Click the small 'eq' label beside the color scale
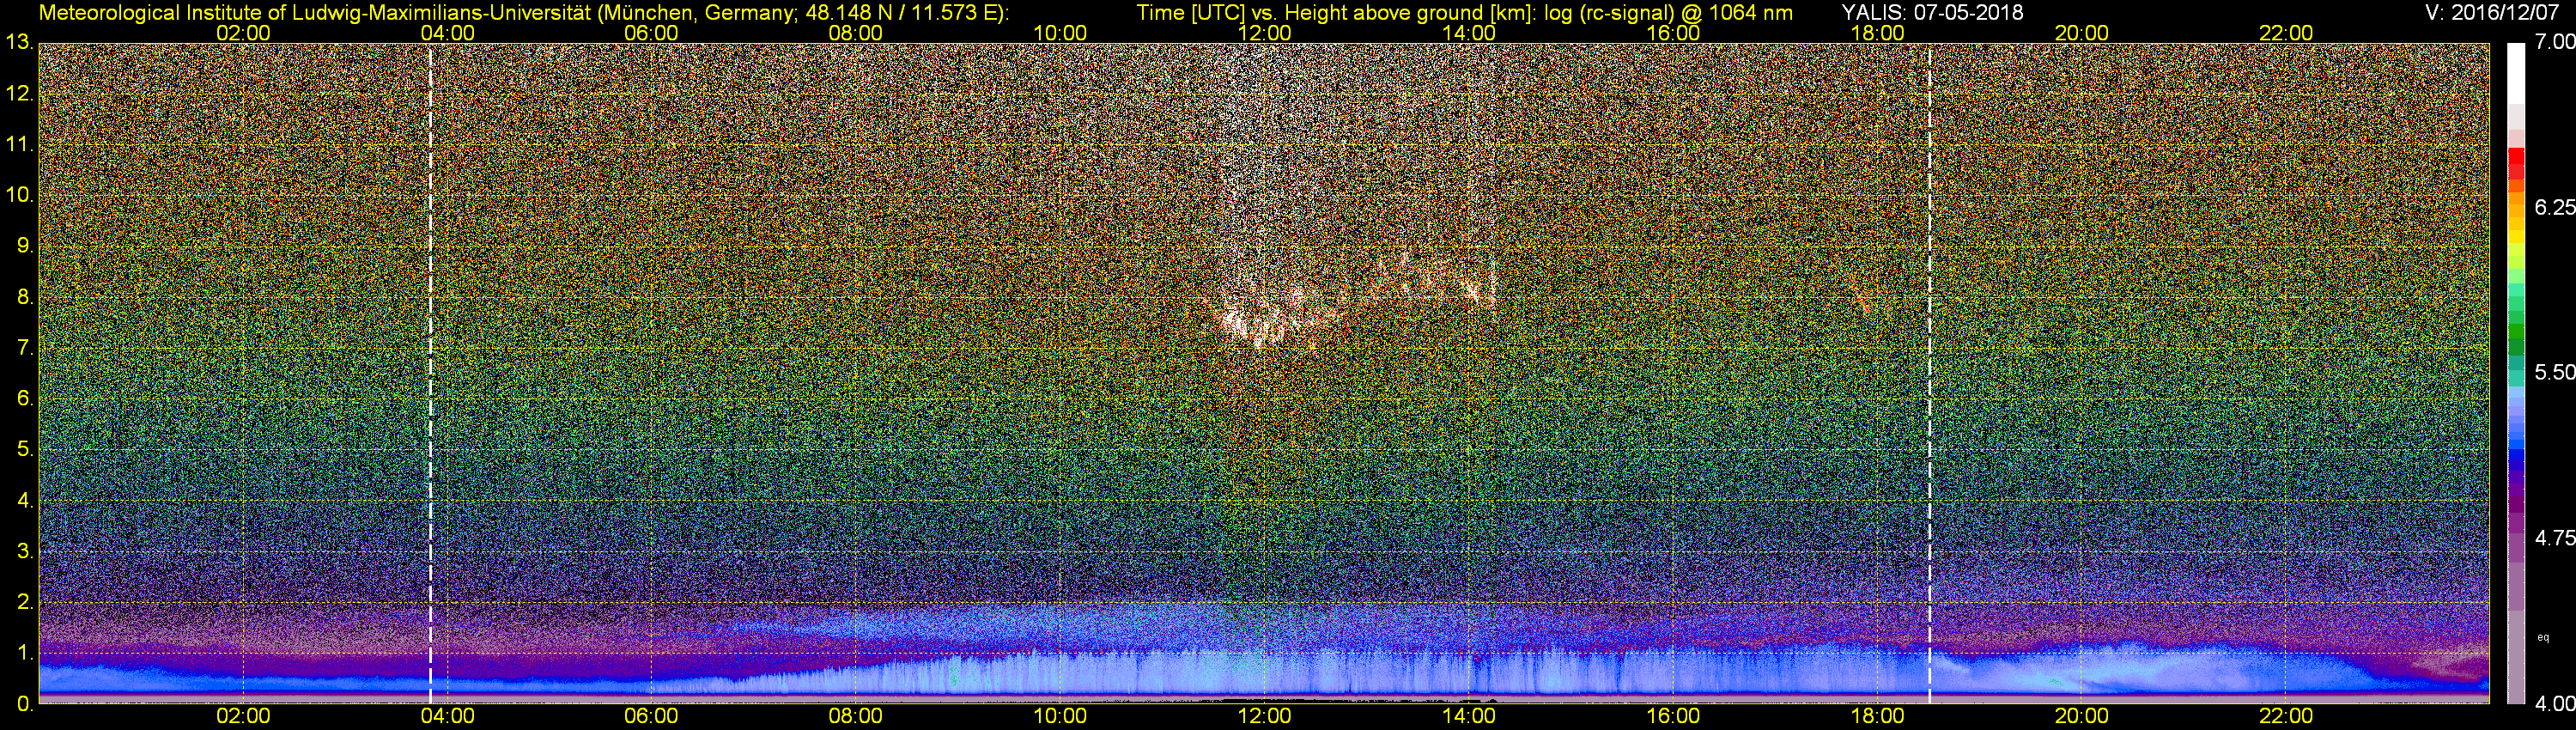 [2543, 637]
